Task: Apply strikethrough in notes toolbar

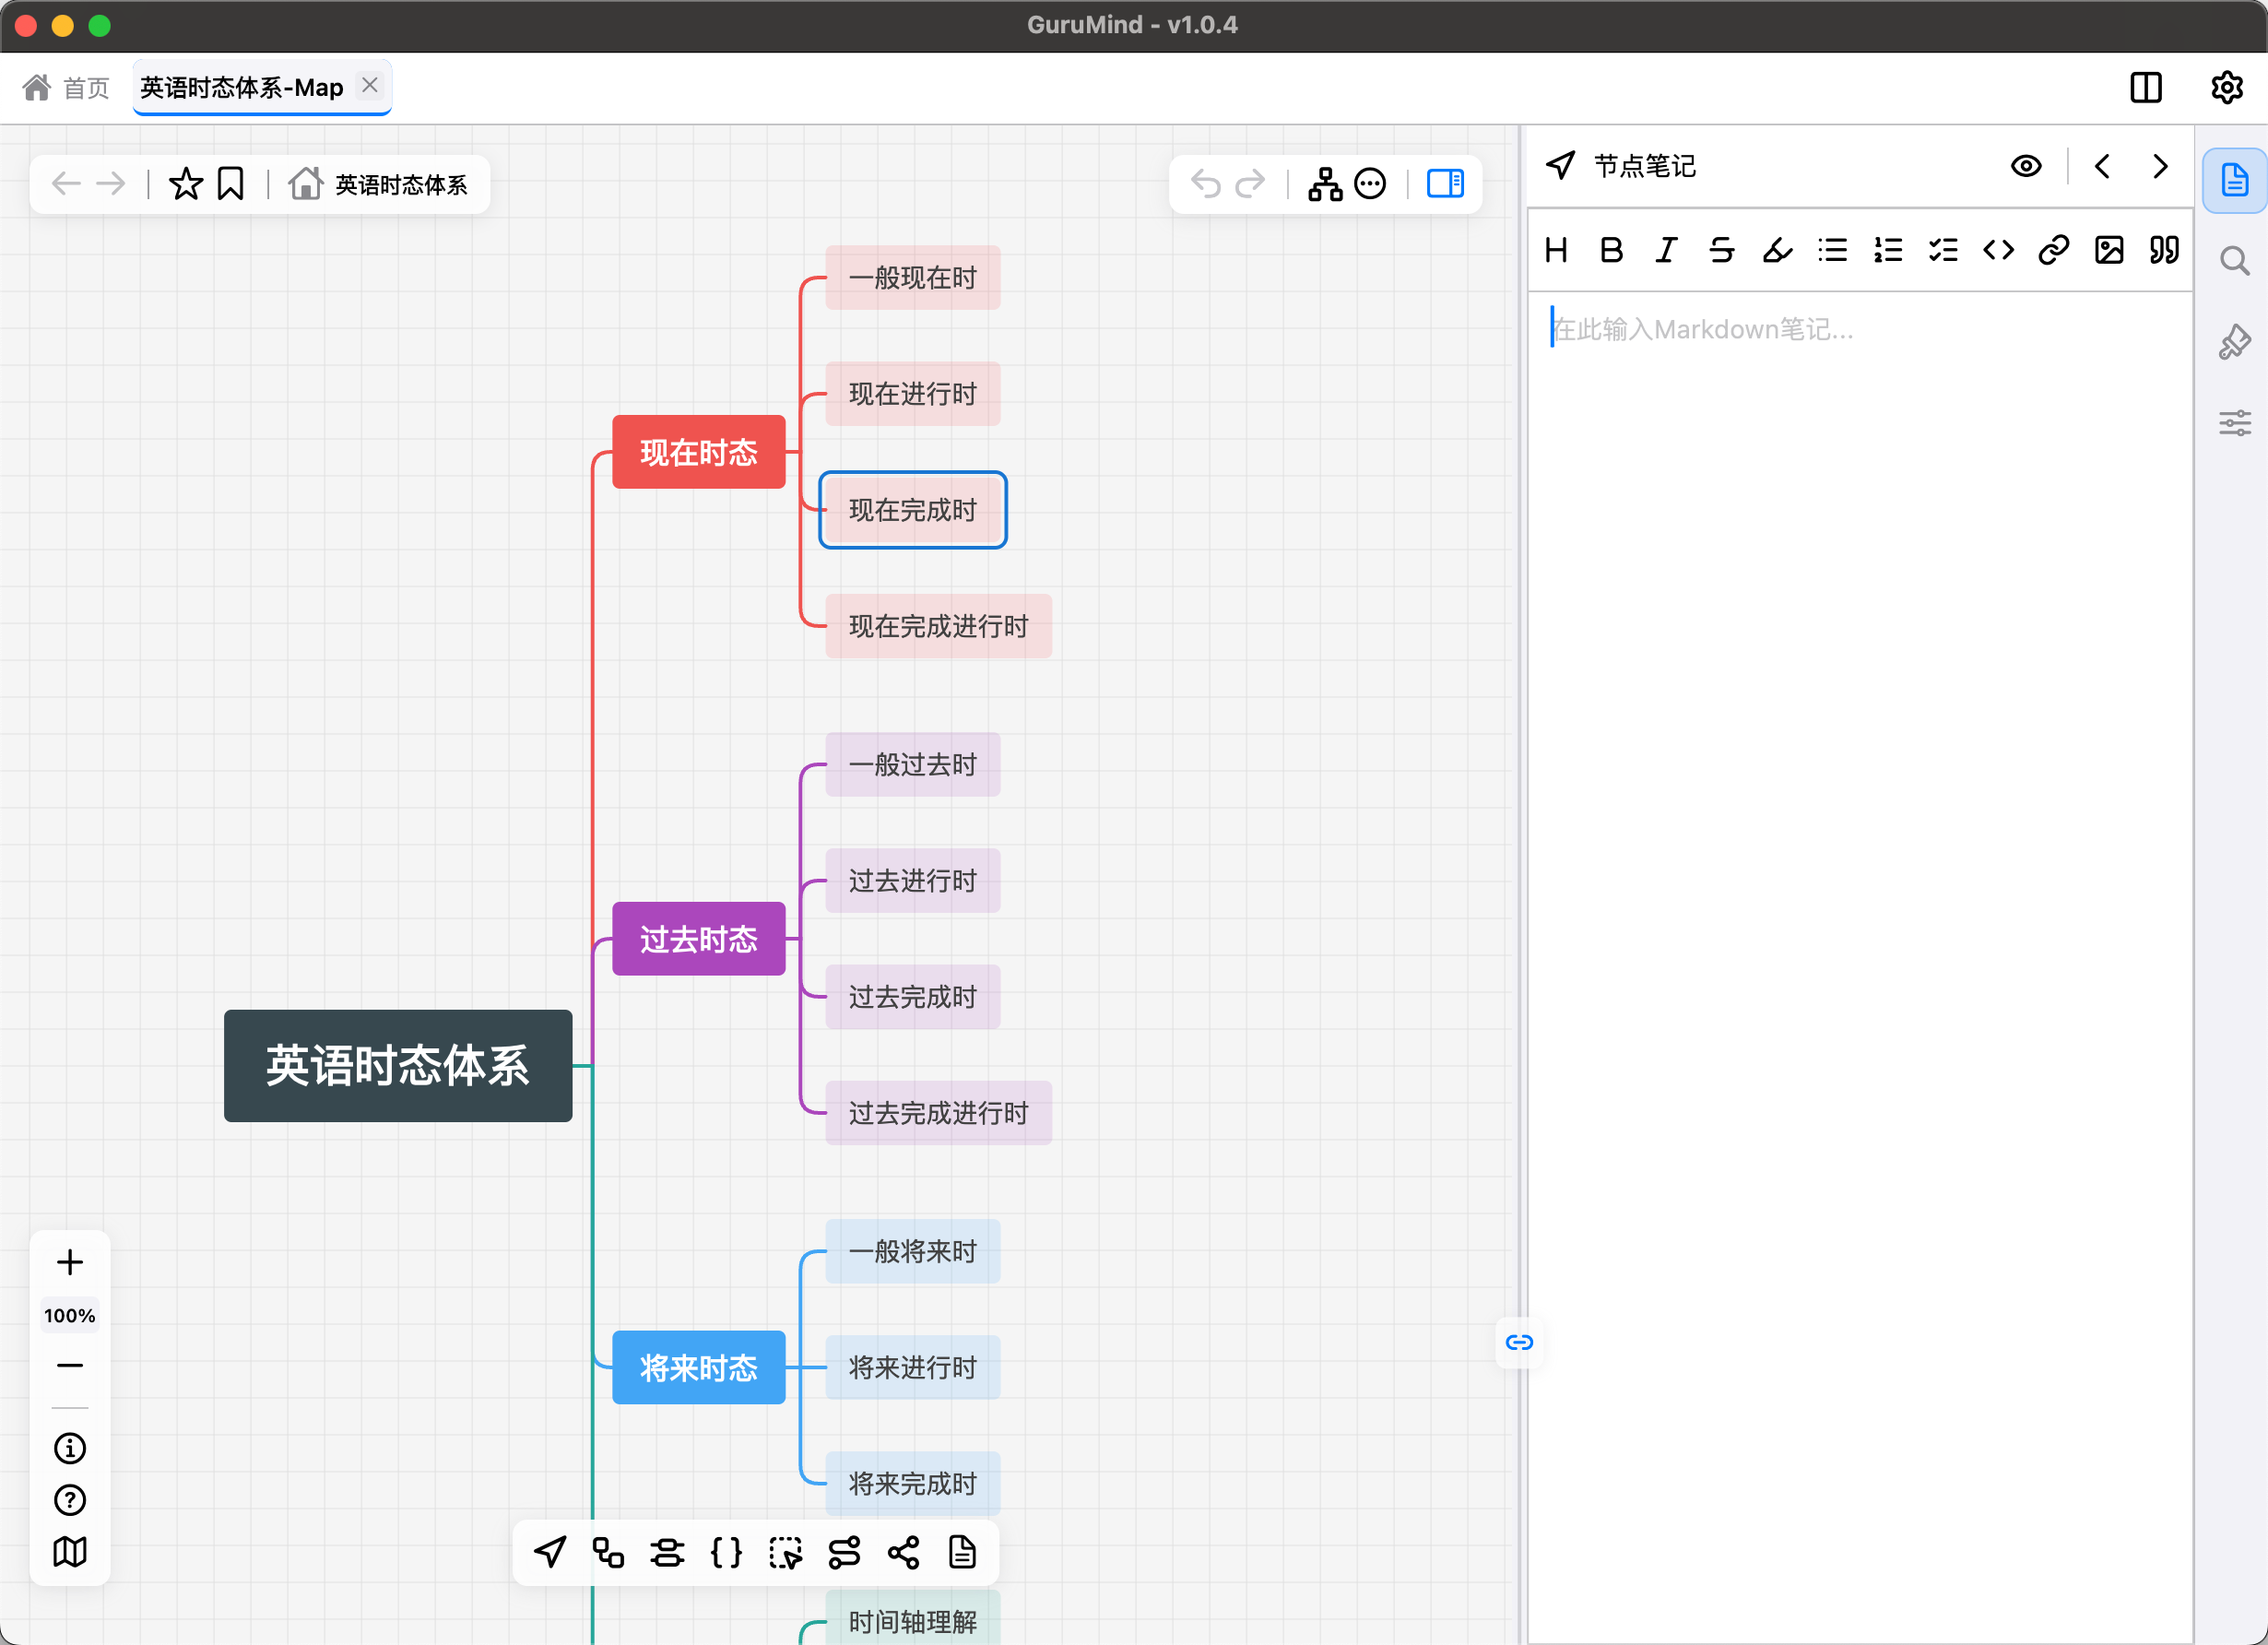Action: [1721, 250]
